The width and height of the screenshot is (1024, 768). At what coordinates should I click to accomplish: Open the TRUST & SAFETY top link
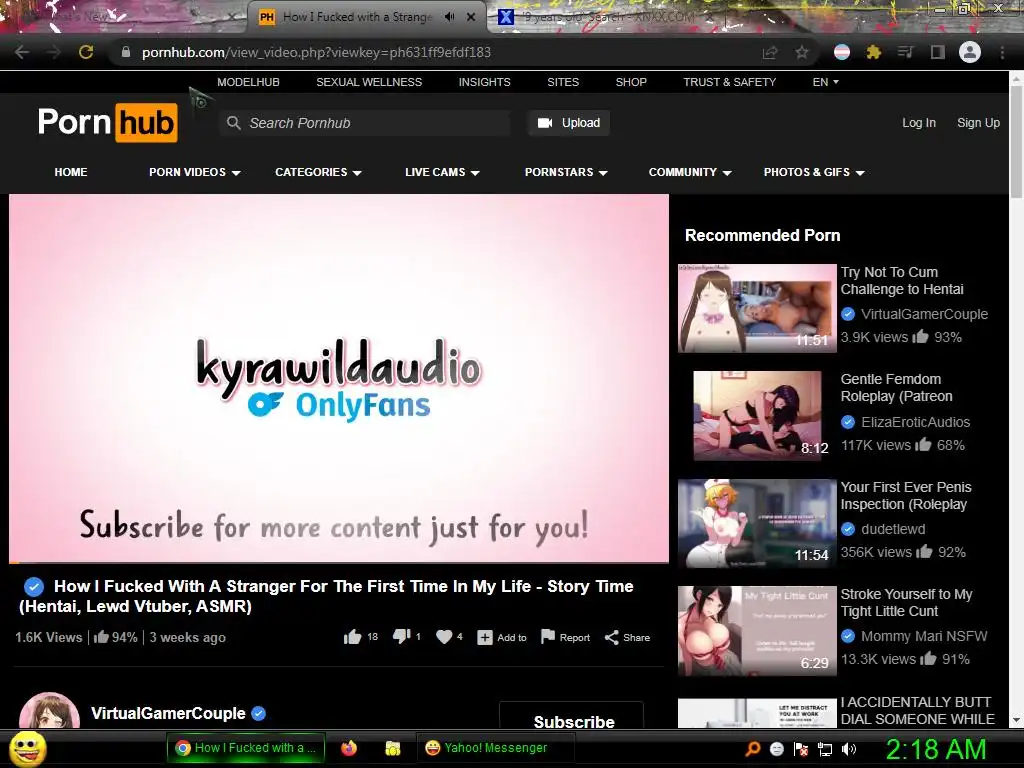coord(729,82)
